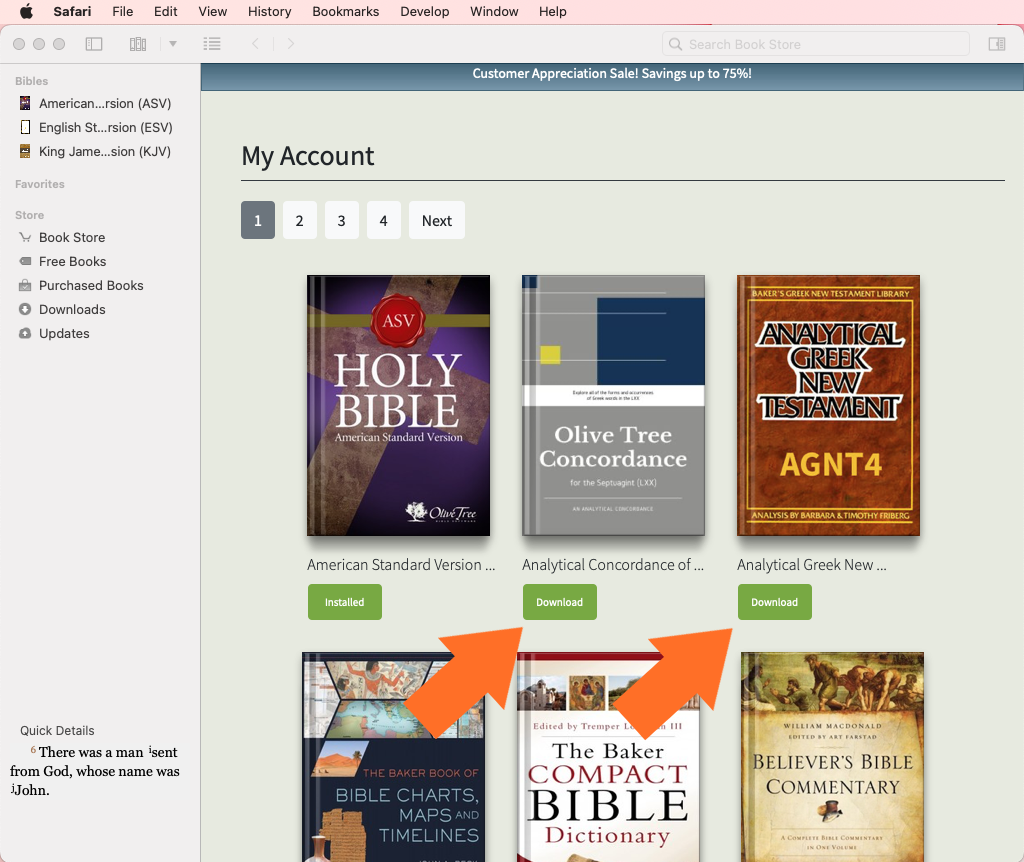Open the Help menu
1024x862 pixels.
click(552, 11)
